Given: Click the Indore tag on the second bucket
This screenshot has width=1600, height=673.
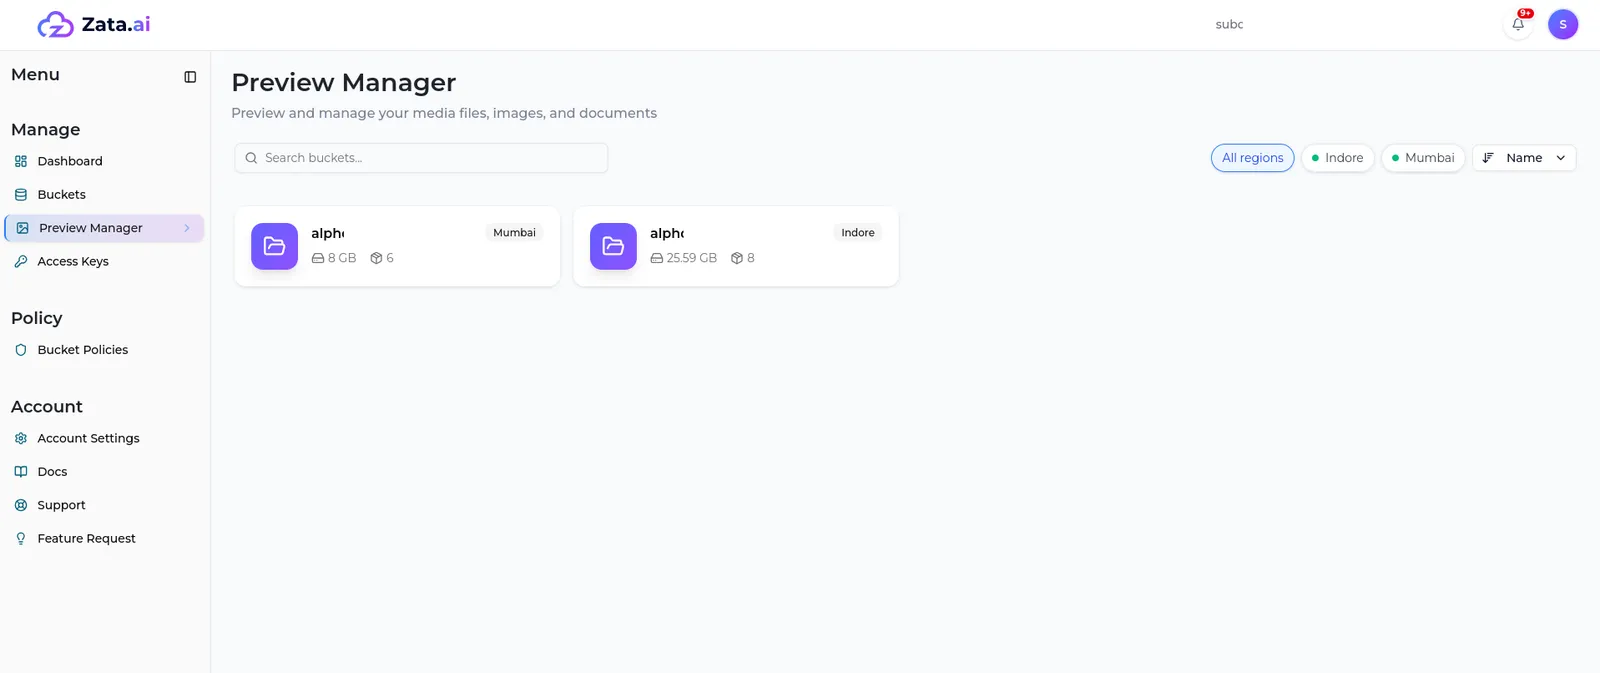Looking at the screenshot, I should tap(857, 233).
